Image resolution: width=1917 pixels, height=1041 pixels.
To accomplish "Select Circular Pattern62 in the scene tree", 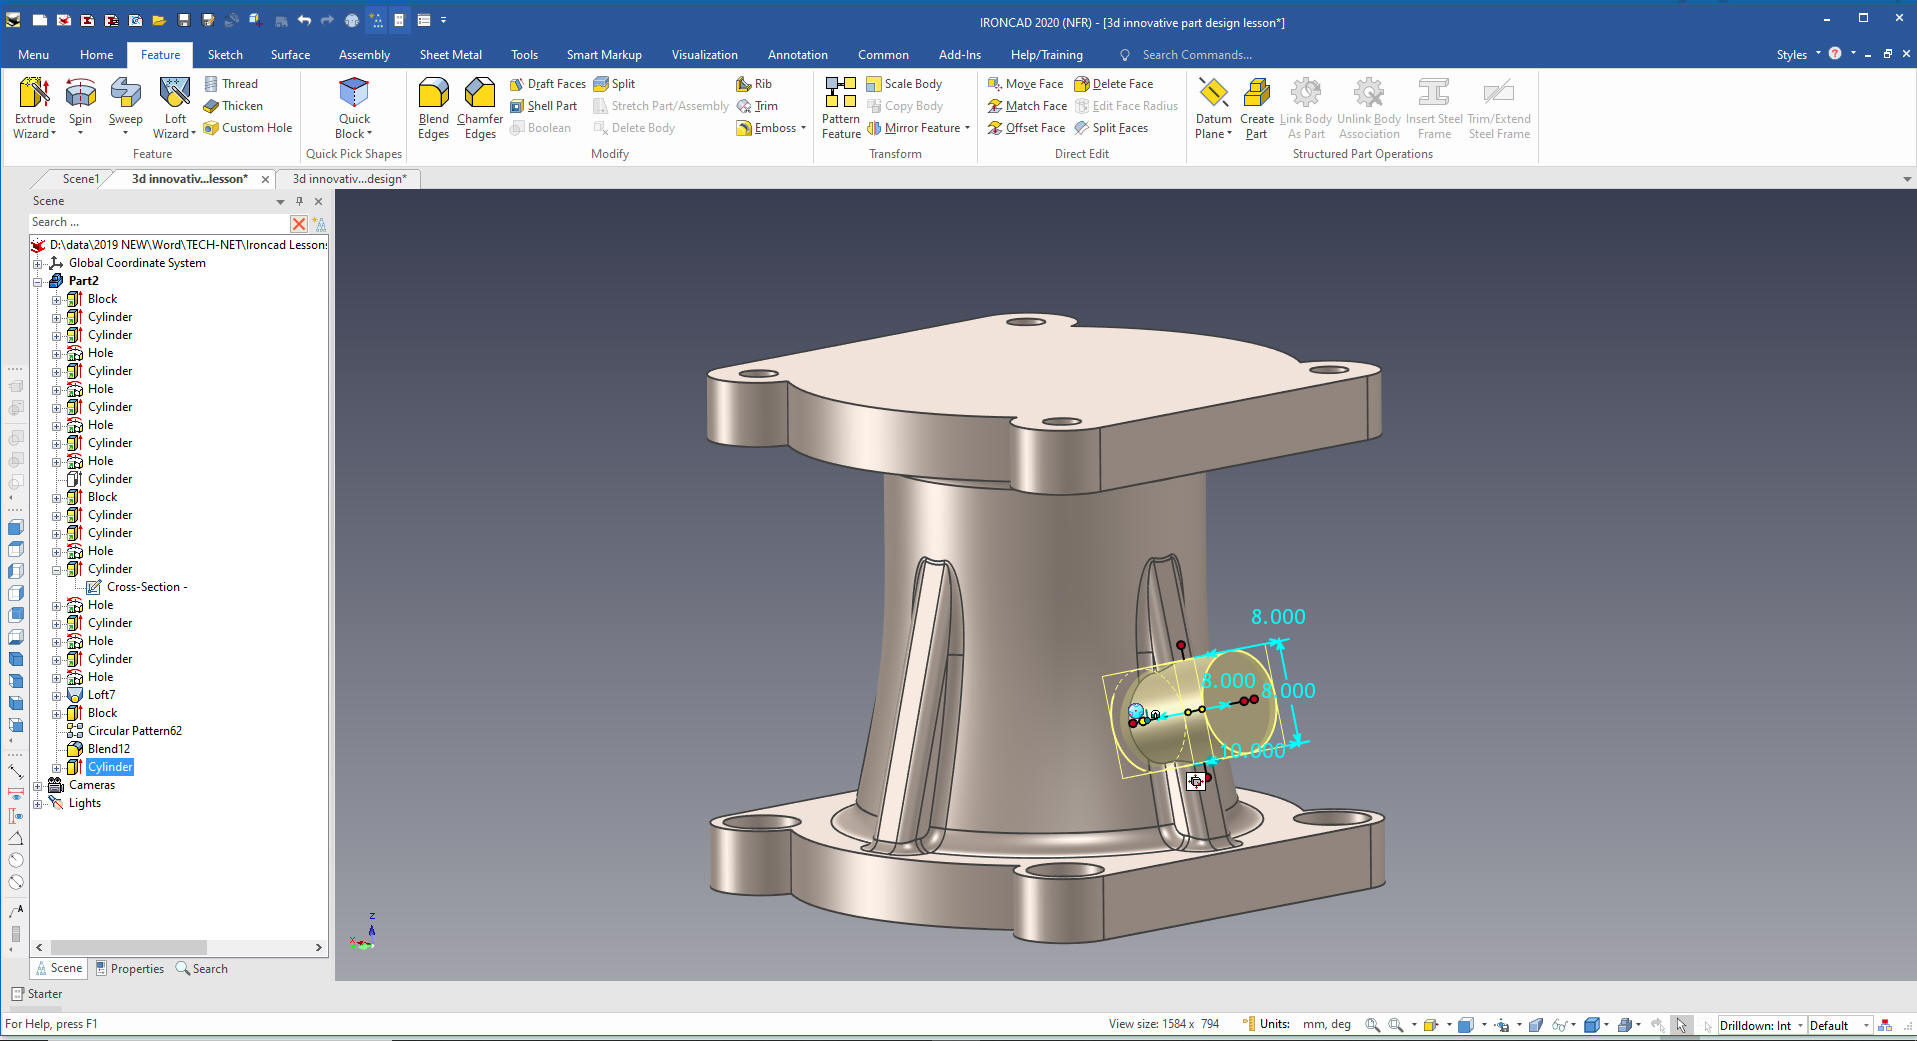I will (x=134, y=731).
